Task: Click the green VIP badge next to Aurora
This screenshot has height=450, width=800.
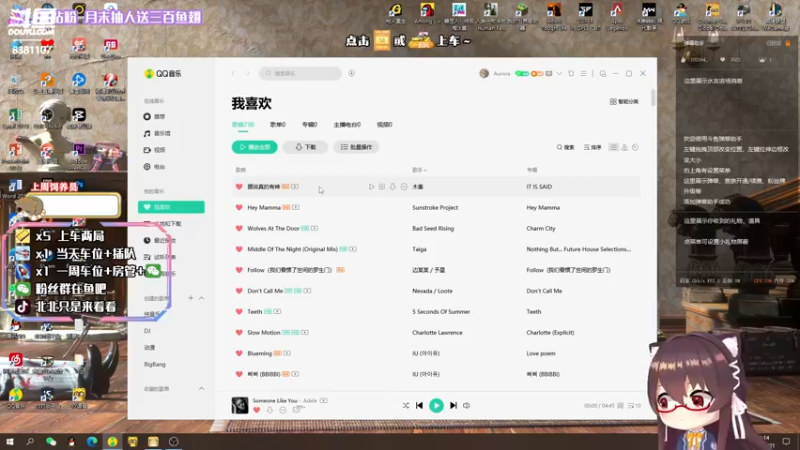Action: coord(522,73)
